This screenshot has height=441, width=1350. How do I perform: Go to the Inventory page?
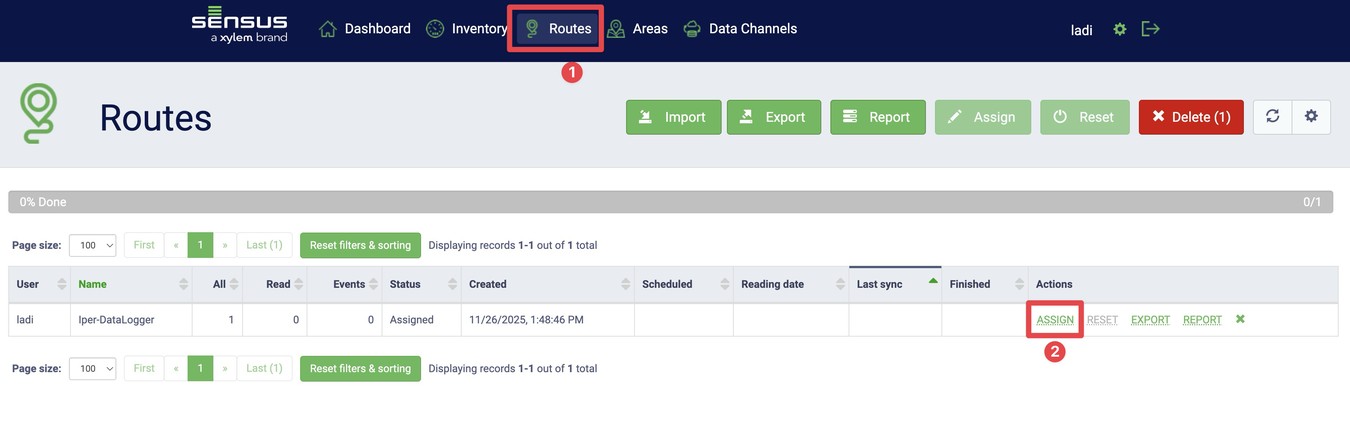pyautogui.click(x=467, y=29)
